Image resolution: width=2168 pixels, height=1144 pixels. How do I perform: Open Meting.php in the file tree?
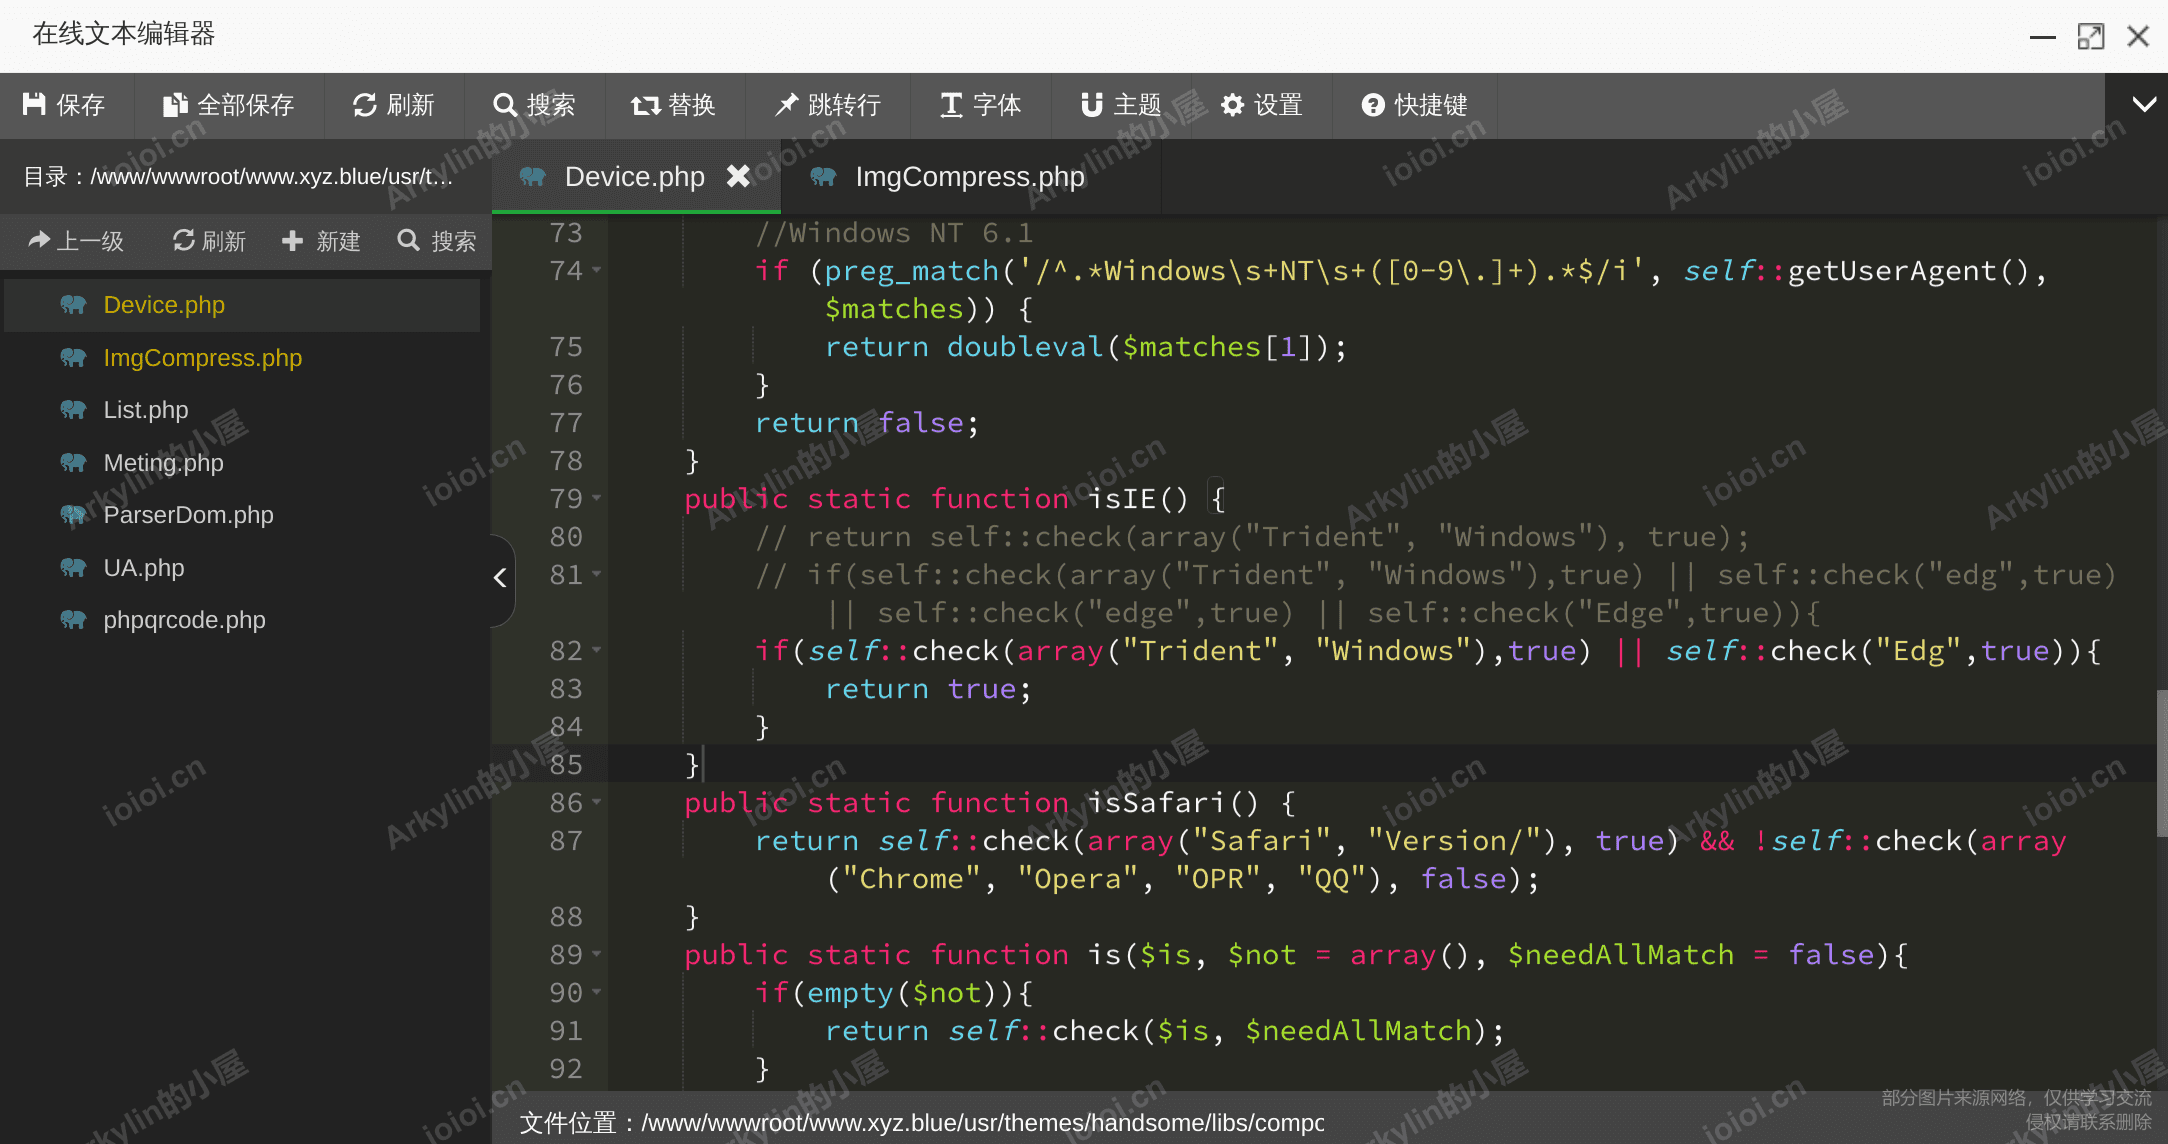pos(242,463)
